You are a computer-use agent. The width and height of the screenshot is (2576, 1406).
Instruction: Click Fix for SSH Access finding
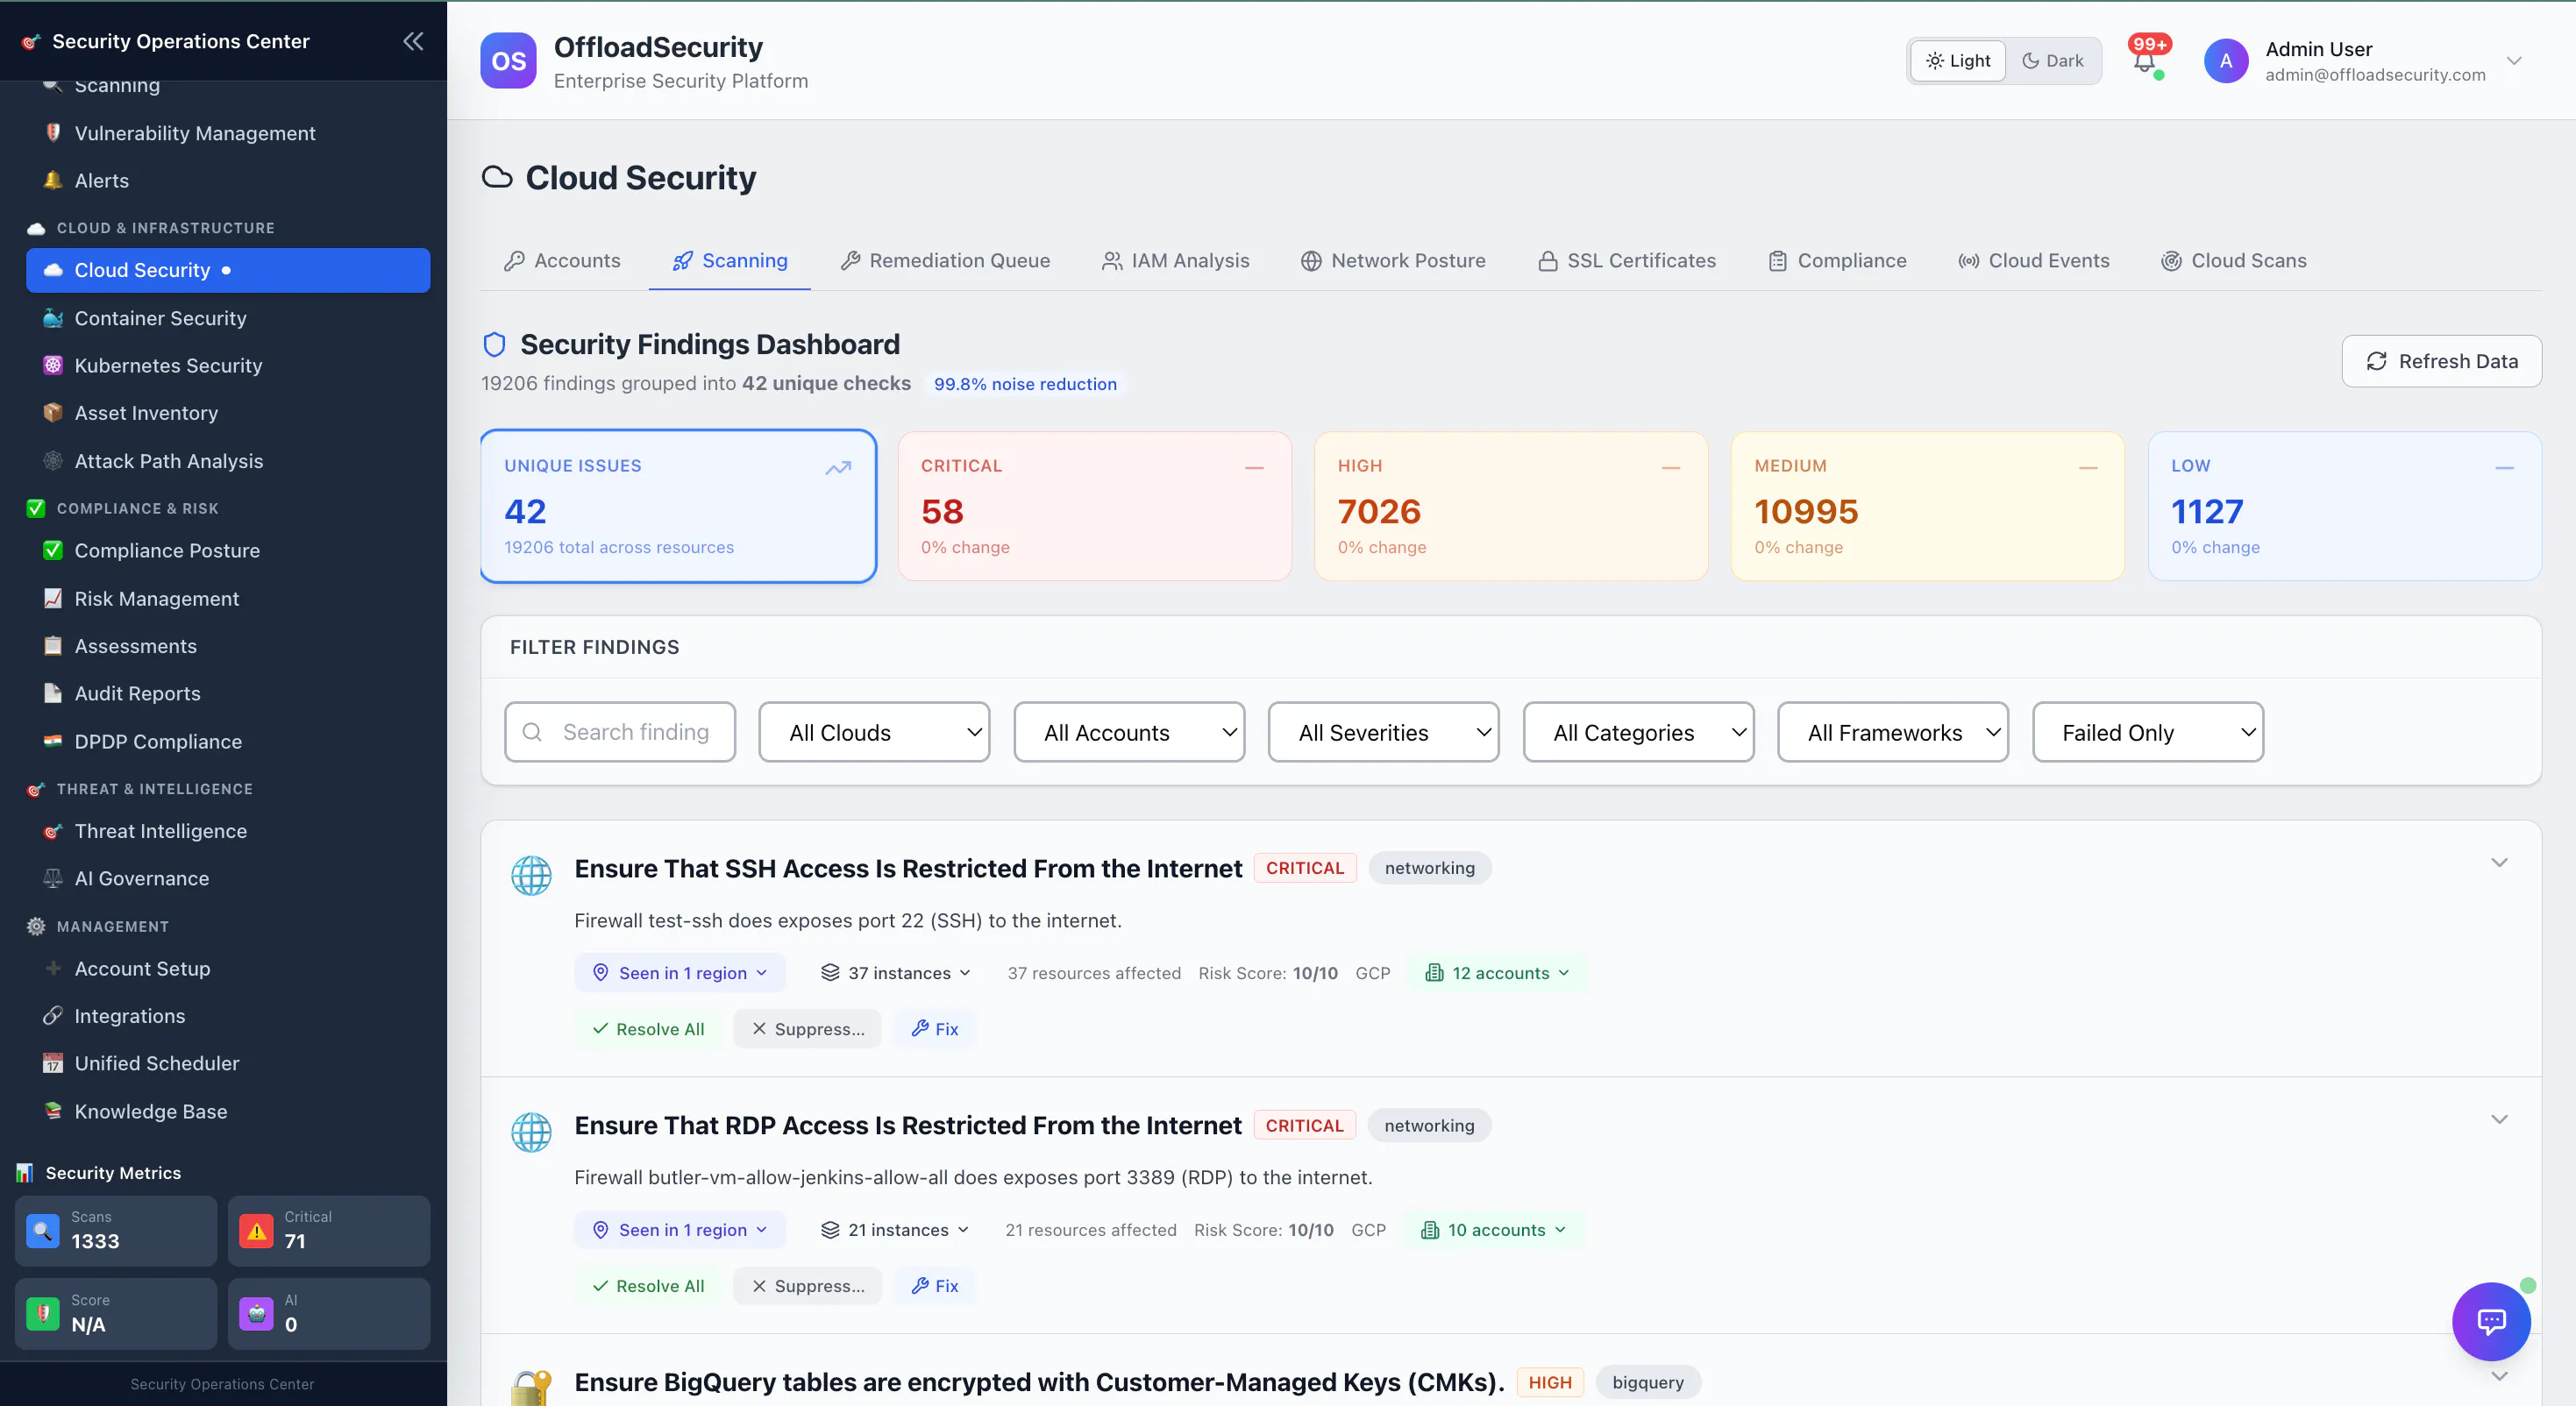click(x=934, y=1029)
